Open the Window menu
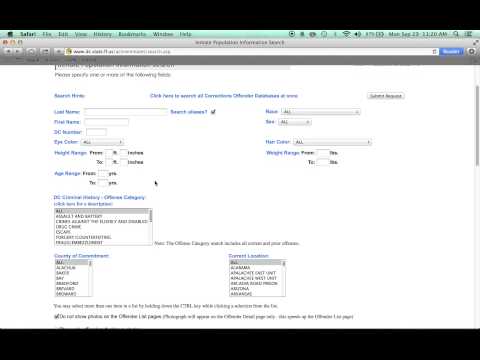 (x=163, y=34)
